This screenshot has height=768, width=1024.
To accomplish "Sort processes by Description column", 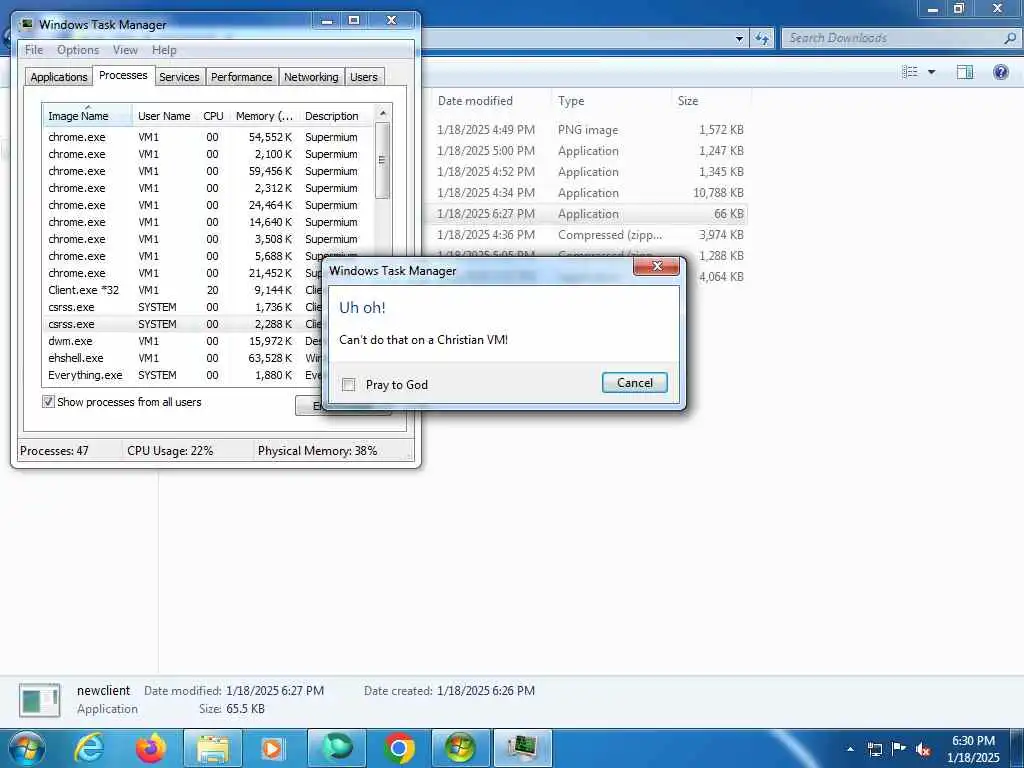I will (x=336, y=116).
